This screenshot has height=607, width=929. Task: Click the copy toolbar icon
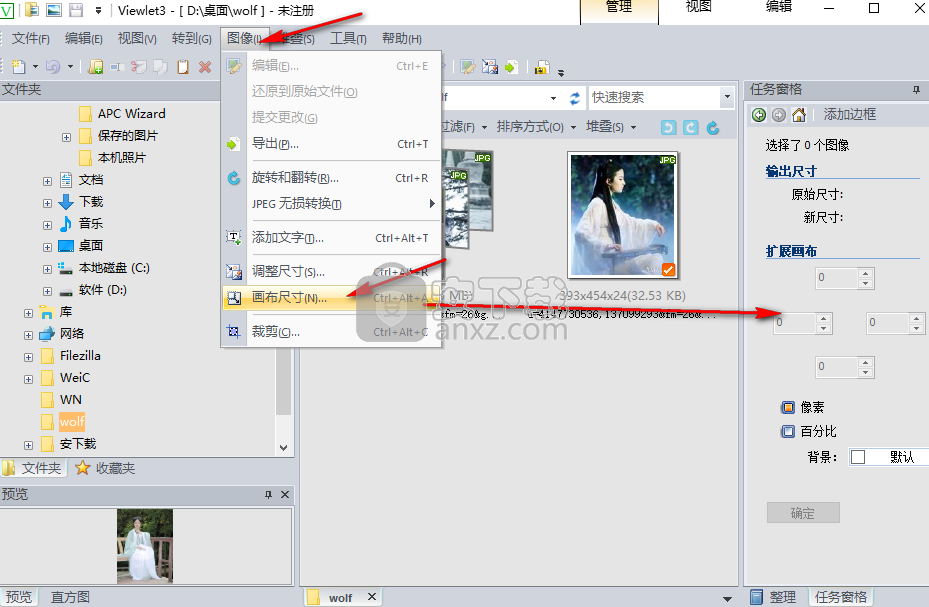161,67
